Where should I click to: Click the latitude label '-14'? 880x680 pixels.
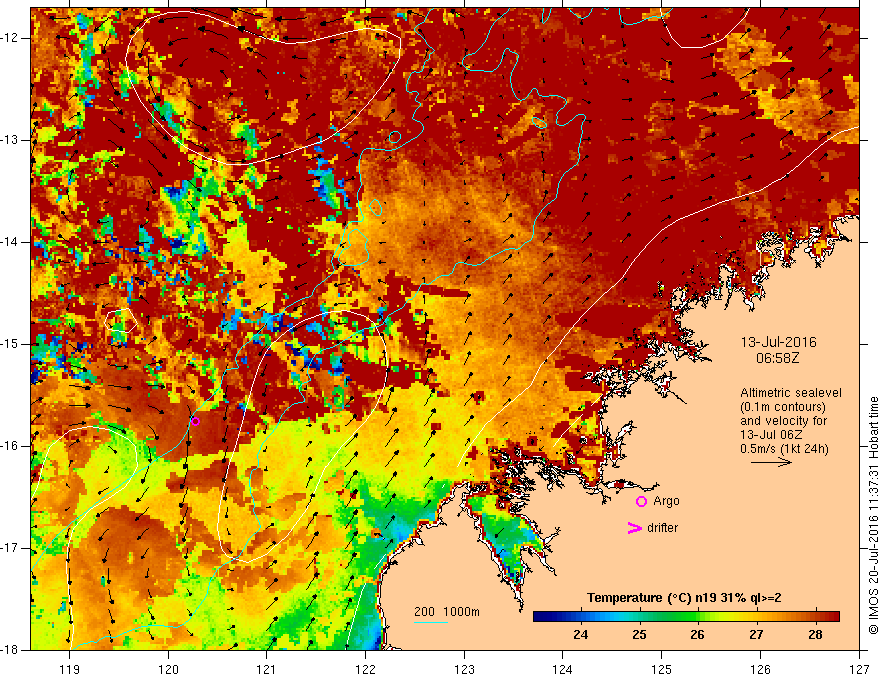tap(11, 242)
